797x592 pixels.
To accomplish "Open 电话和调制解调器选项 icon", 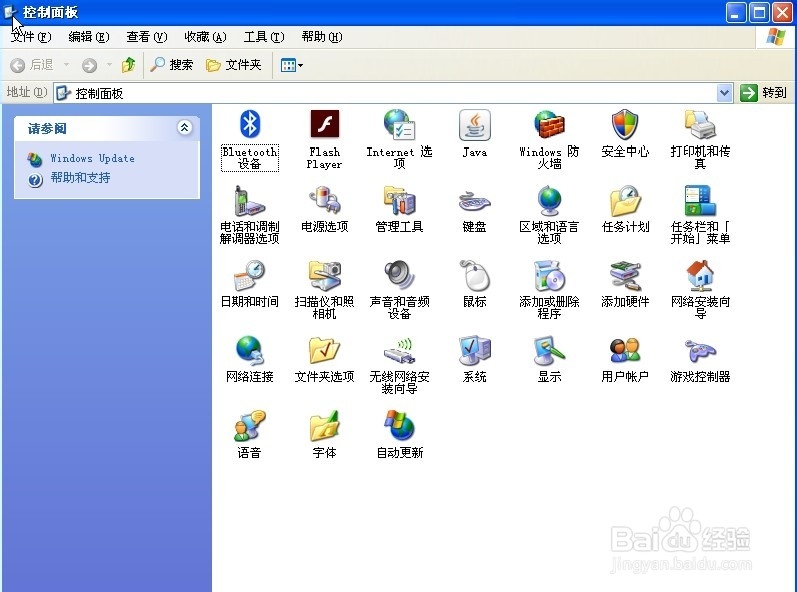I will 250,201.
